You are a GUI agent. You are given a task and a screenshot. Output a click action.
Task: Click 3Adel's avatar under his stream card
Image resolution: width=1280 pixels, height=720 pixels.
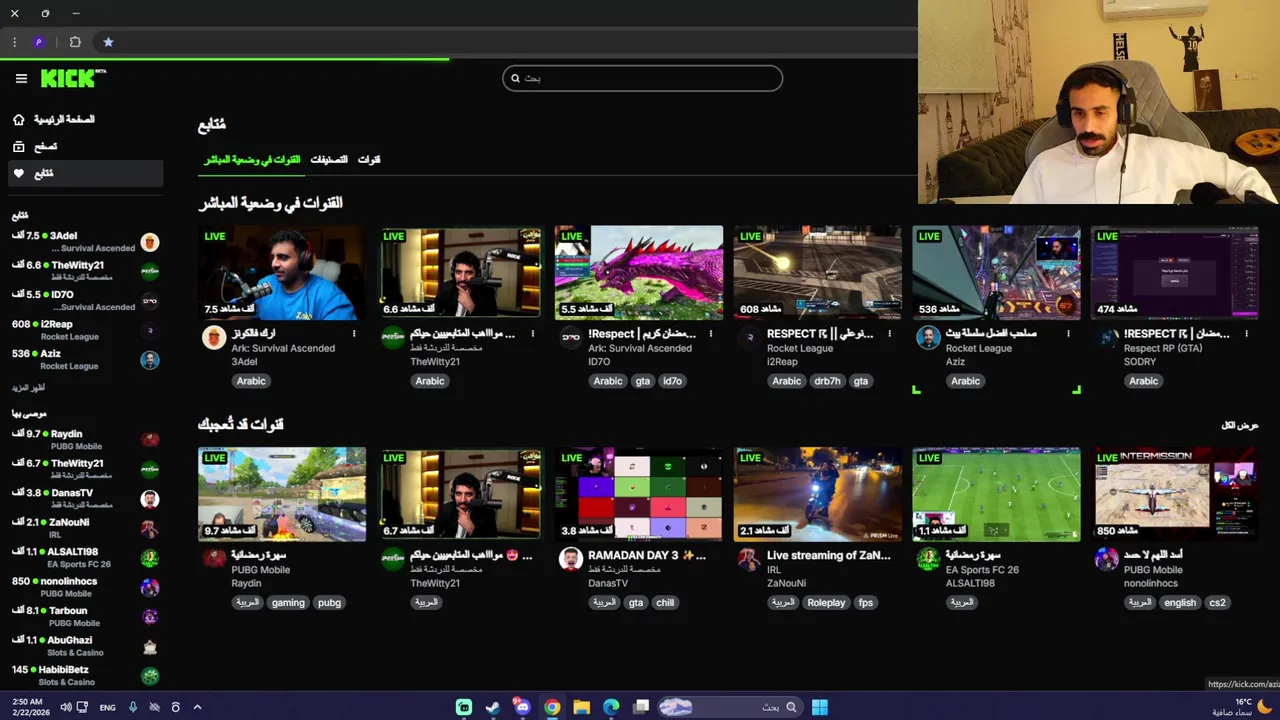click(x=214, y=337)
